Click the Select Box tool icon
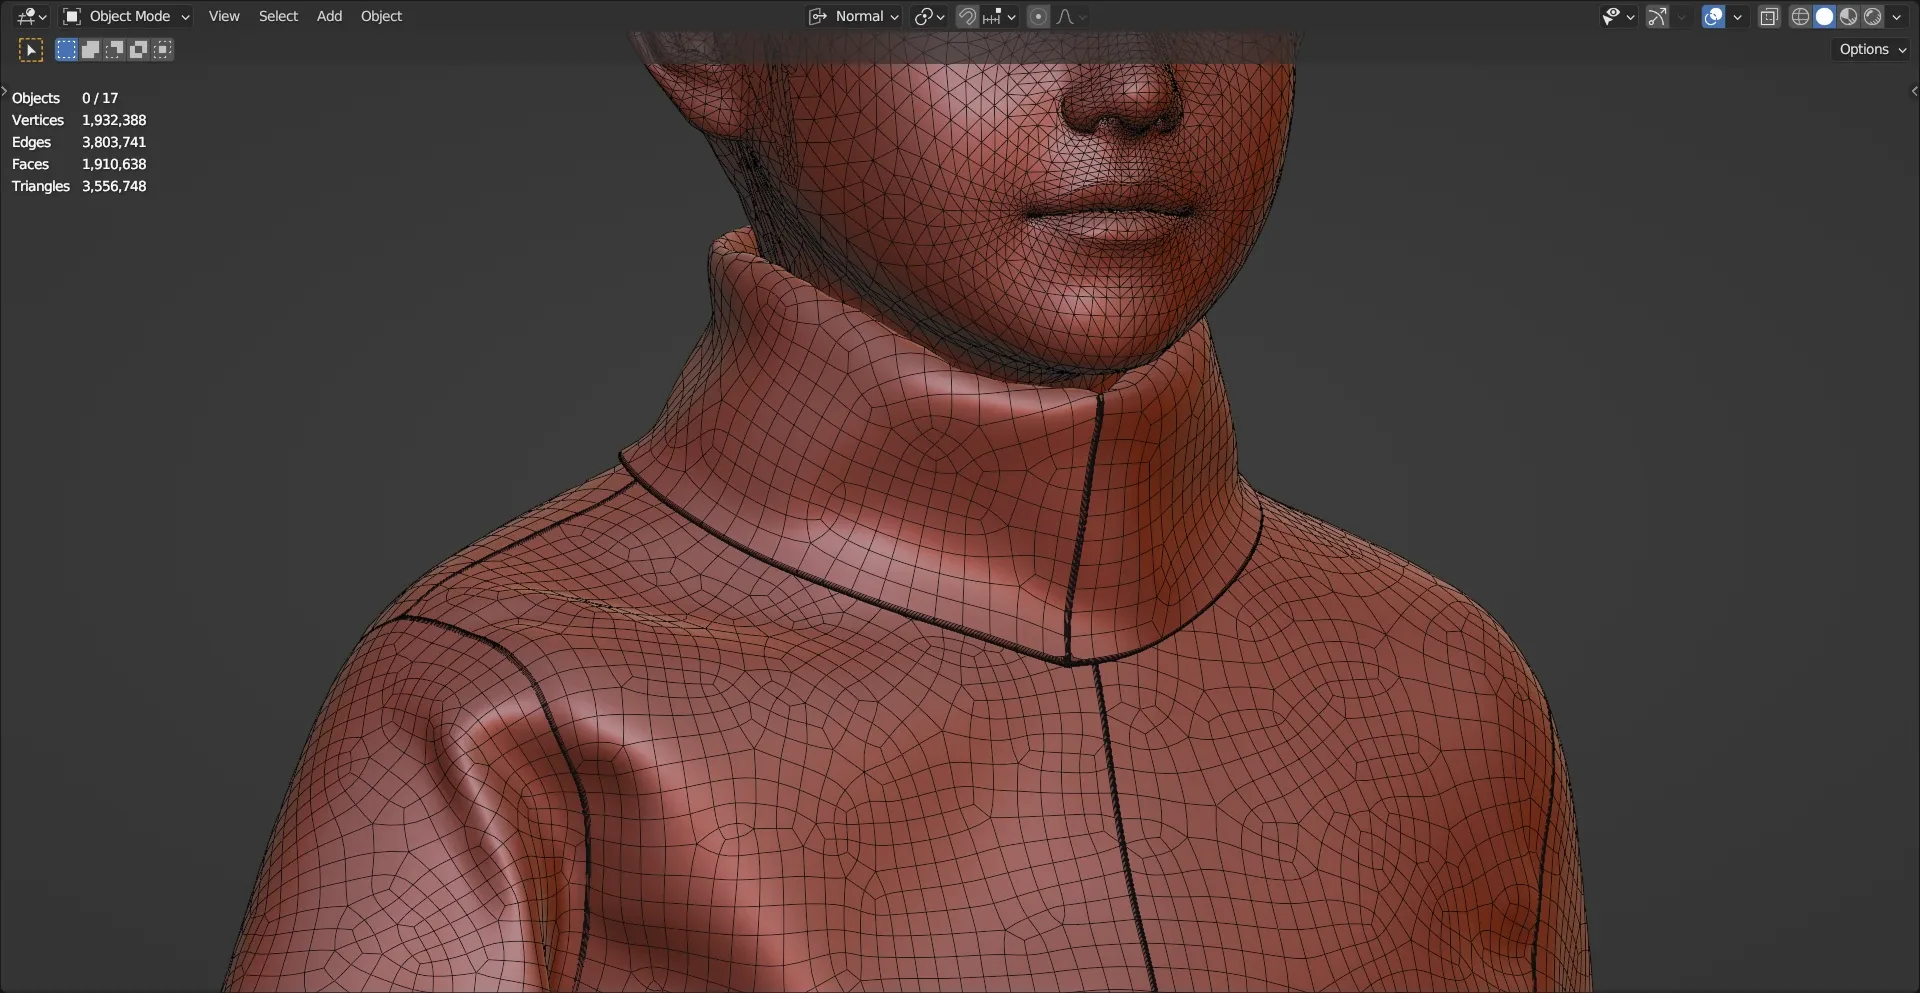 click(31, 49)
